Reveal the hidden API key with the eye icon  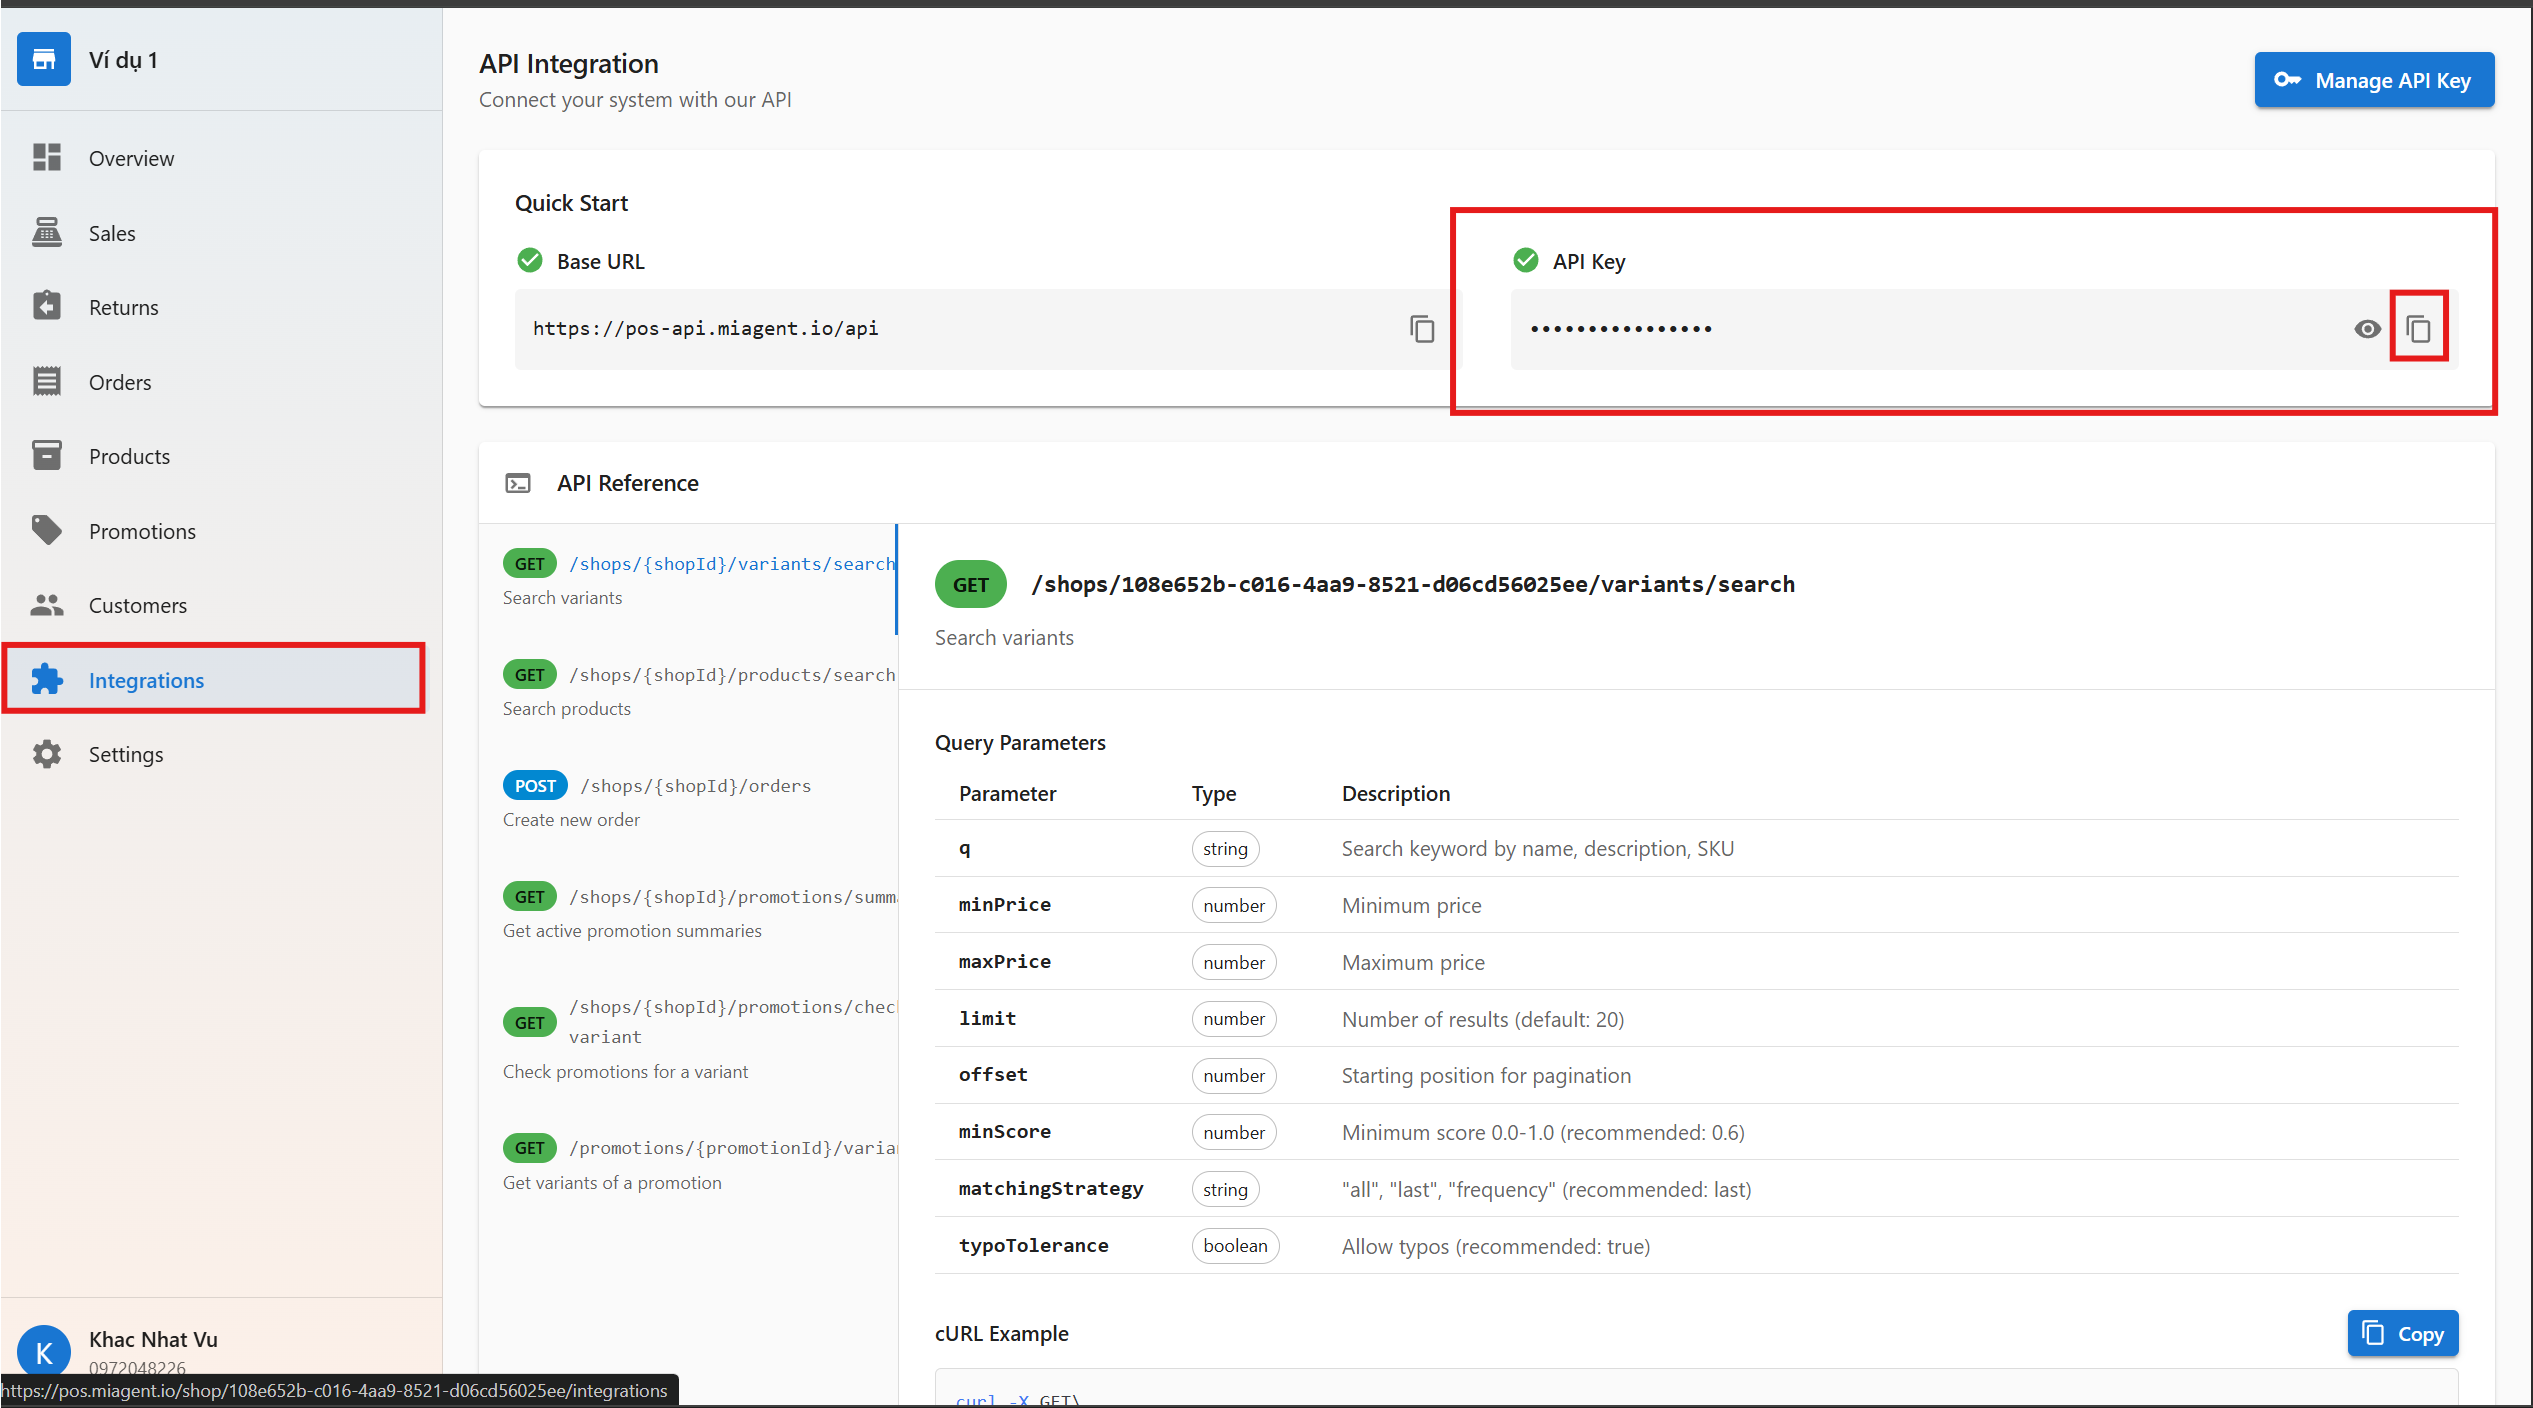2366,329
